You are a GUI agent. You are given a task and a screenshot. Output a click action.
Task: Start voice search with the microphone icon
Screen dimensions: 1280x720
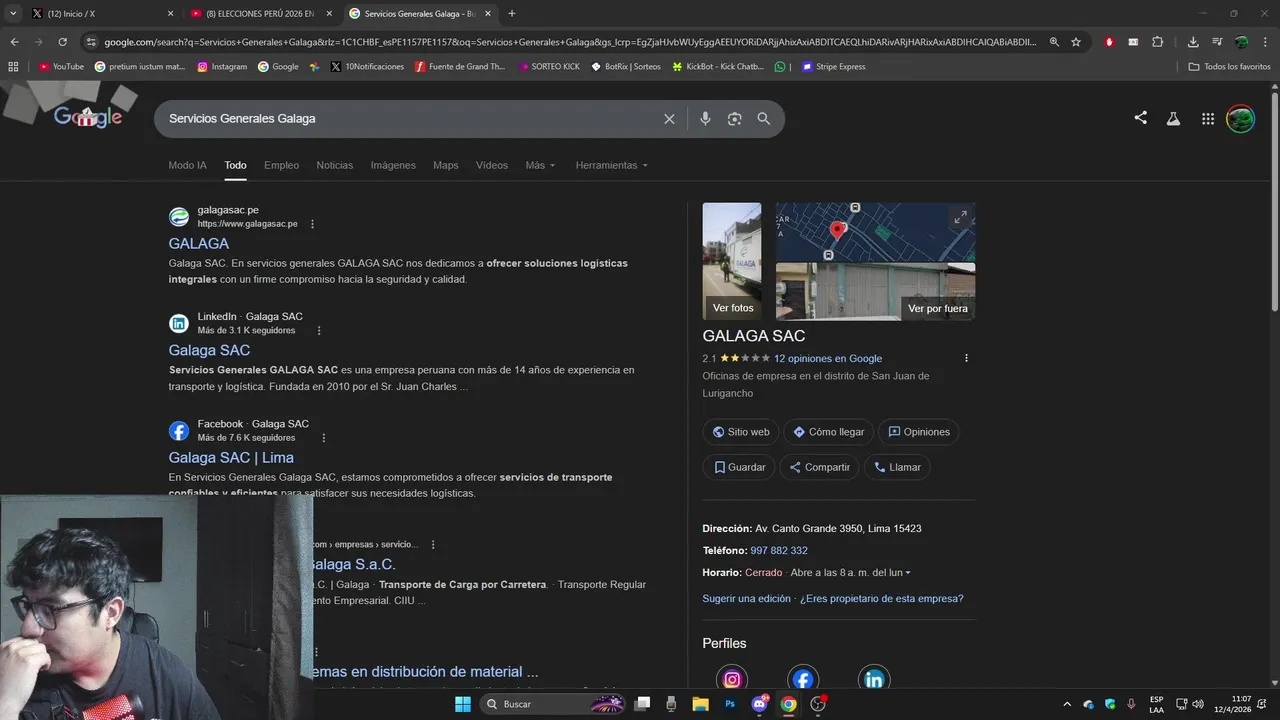tap(705, 119)
